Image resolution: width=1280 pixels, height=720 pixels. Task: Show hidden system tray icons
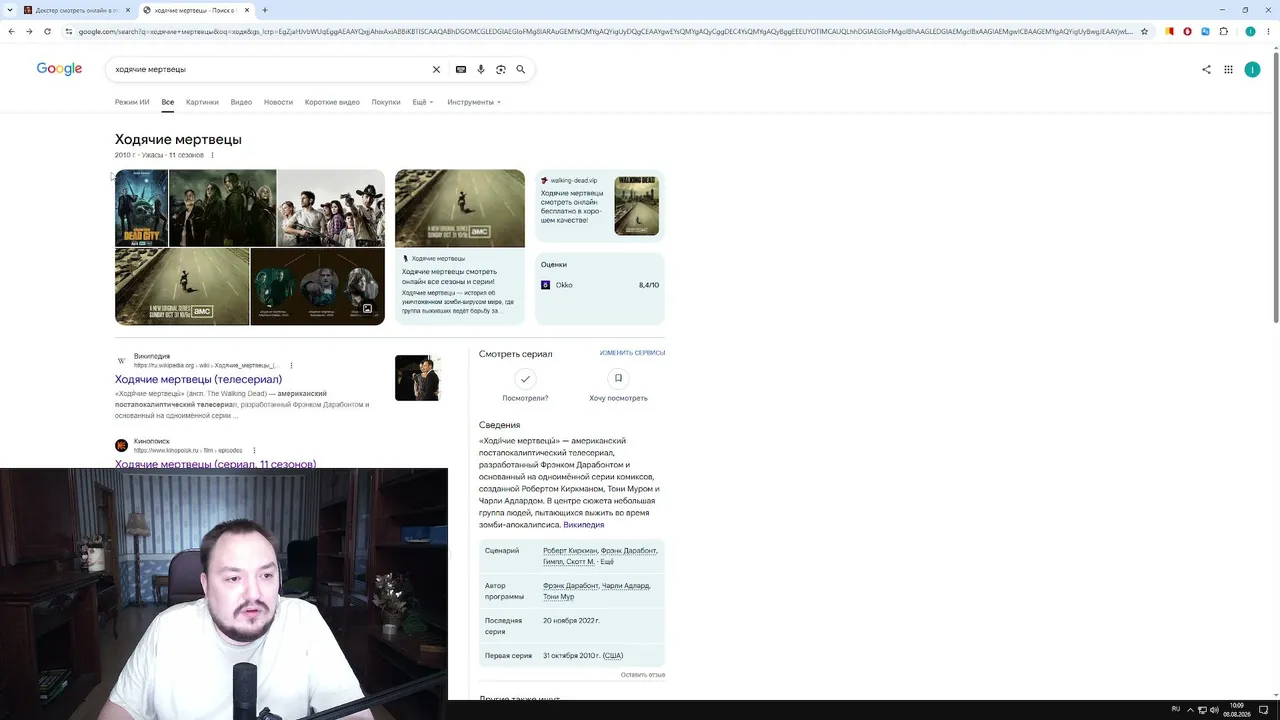click(1189, 710)
